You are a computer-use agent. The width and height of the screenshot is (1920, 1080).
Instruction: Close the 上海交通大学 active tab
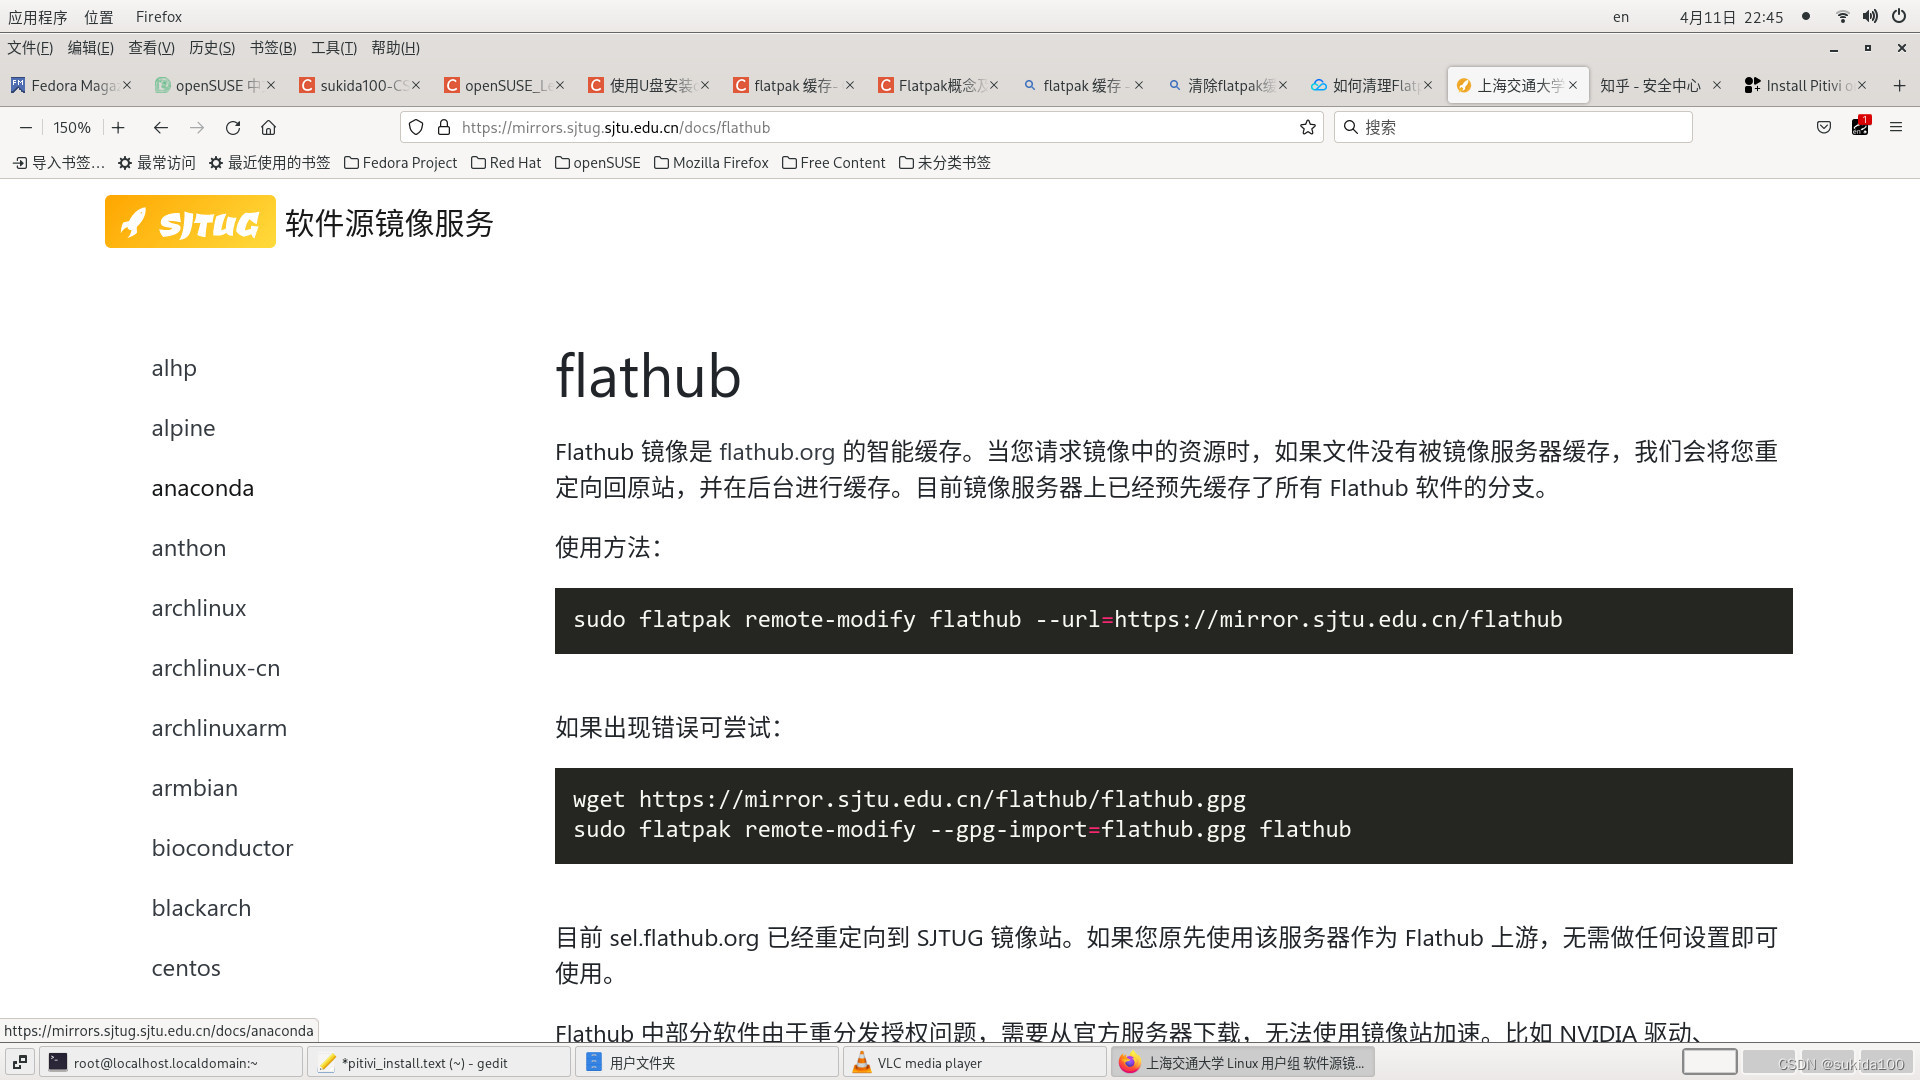point(1573,85)
